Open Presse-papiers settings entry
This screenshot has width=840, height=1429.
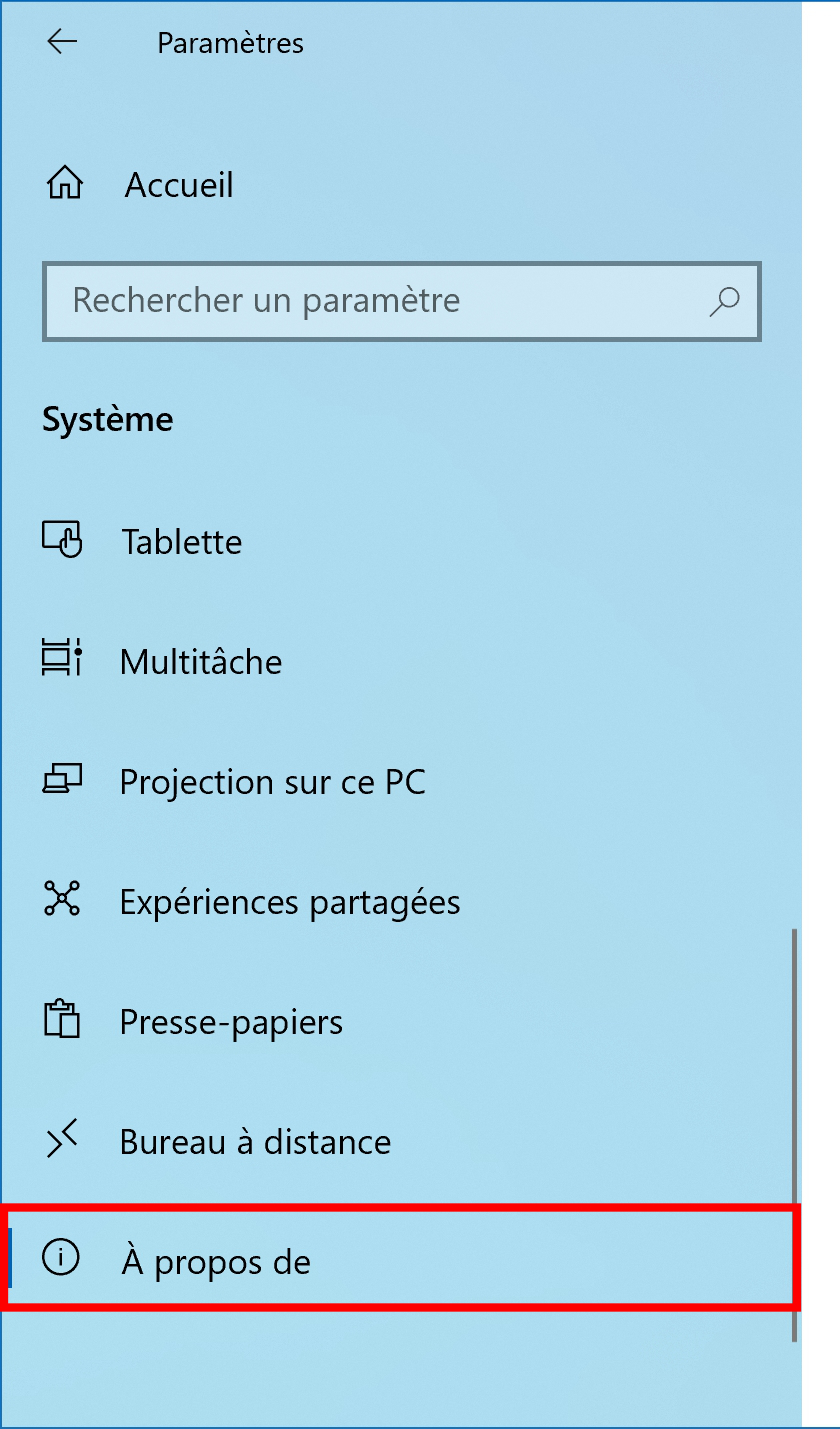[231, 1022]
